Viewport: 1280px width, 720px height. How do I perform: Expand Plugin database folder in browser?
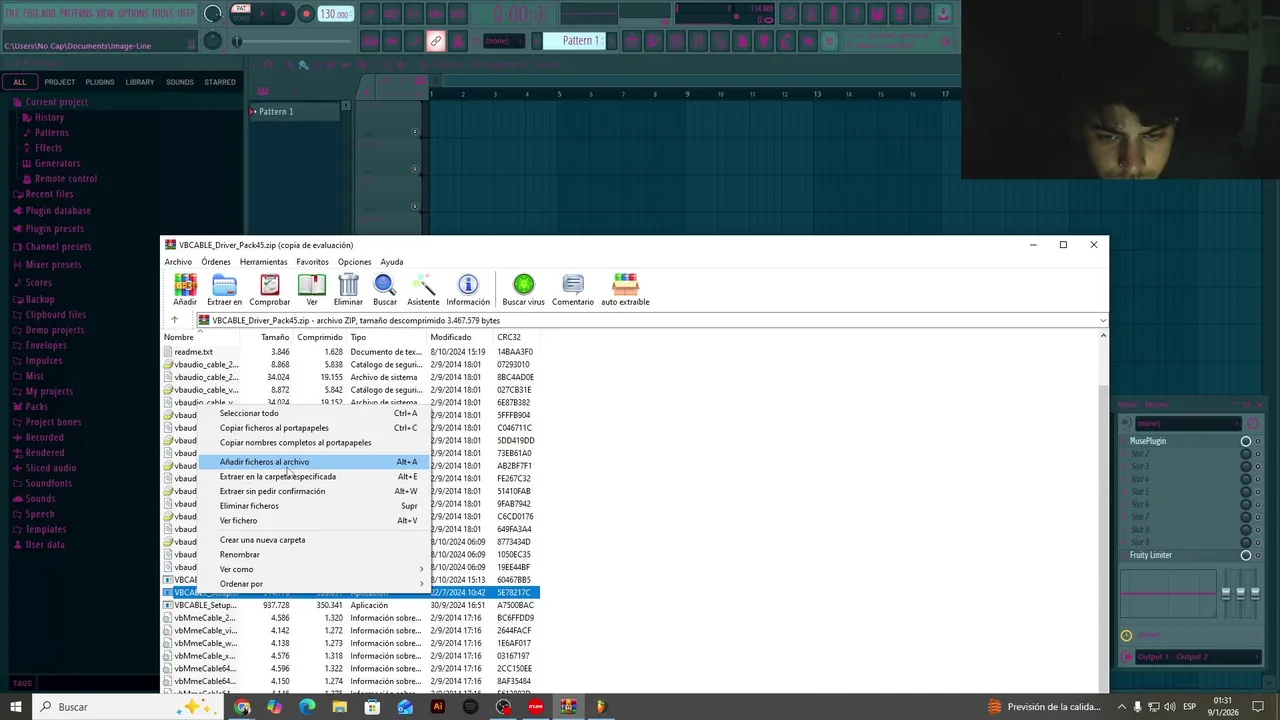coord(58,211)
